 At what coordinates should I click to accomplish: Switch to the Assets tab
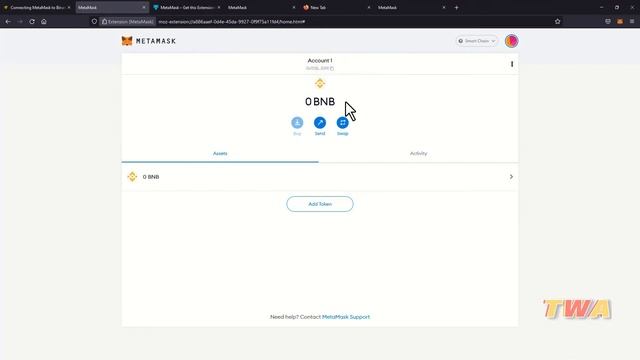pyautogui.click(x=220, y=153)
